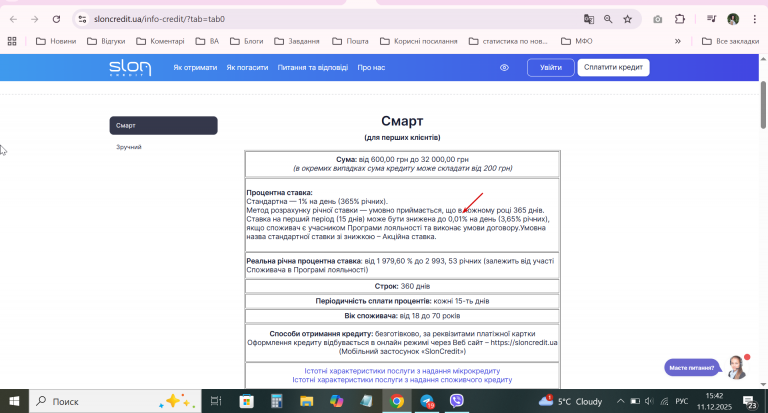Open the Chrome three-dot menu

click(x=754, y=19)
